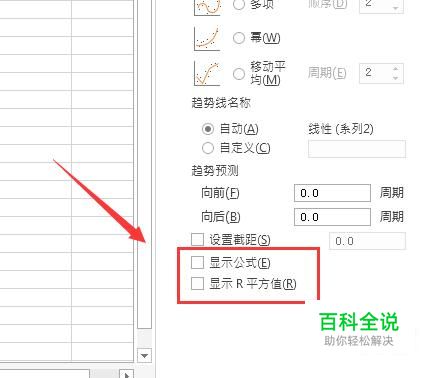Click the intercept value field showing 0.0
440x378 pixels.
click(367, 241)
